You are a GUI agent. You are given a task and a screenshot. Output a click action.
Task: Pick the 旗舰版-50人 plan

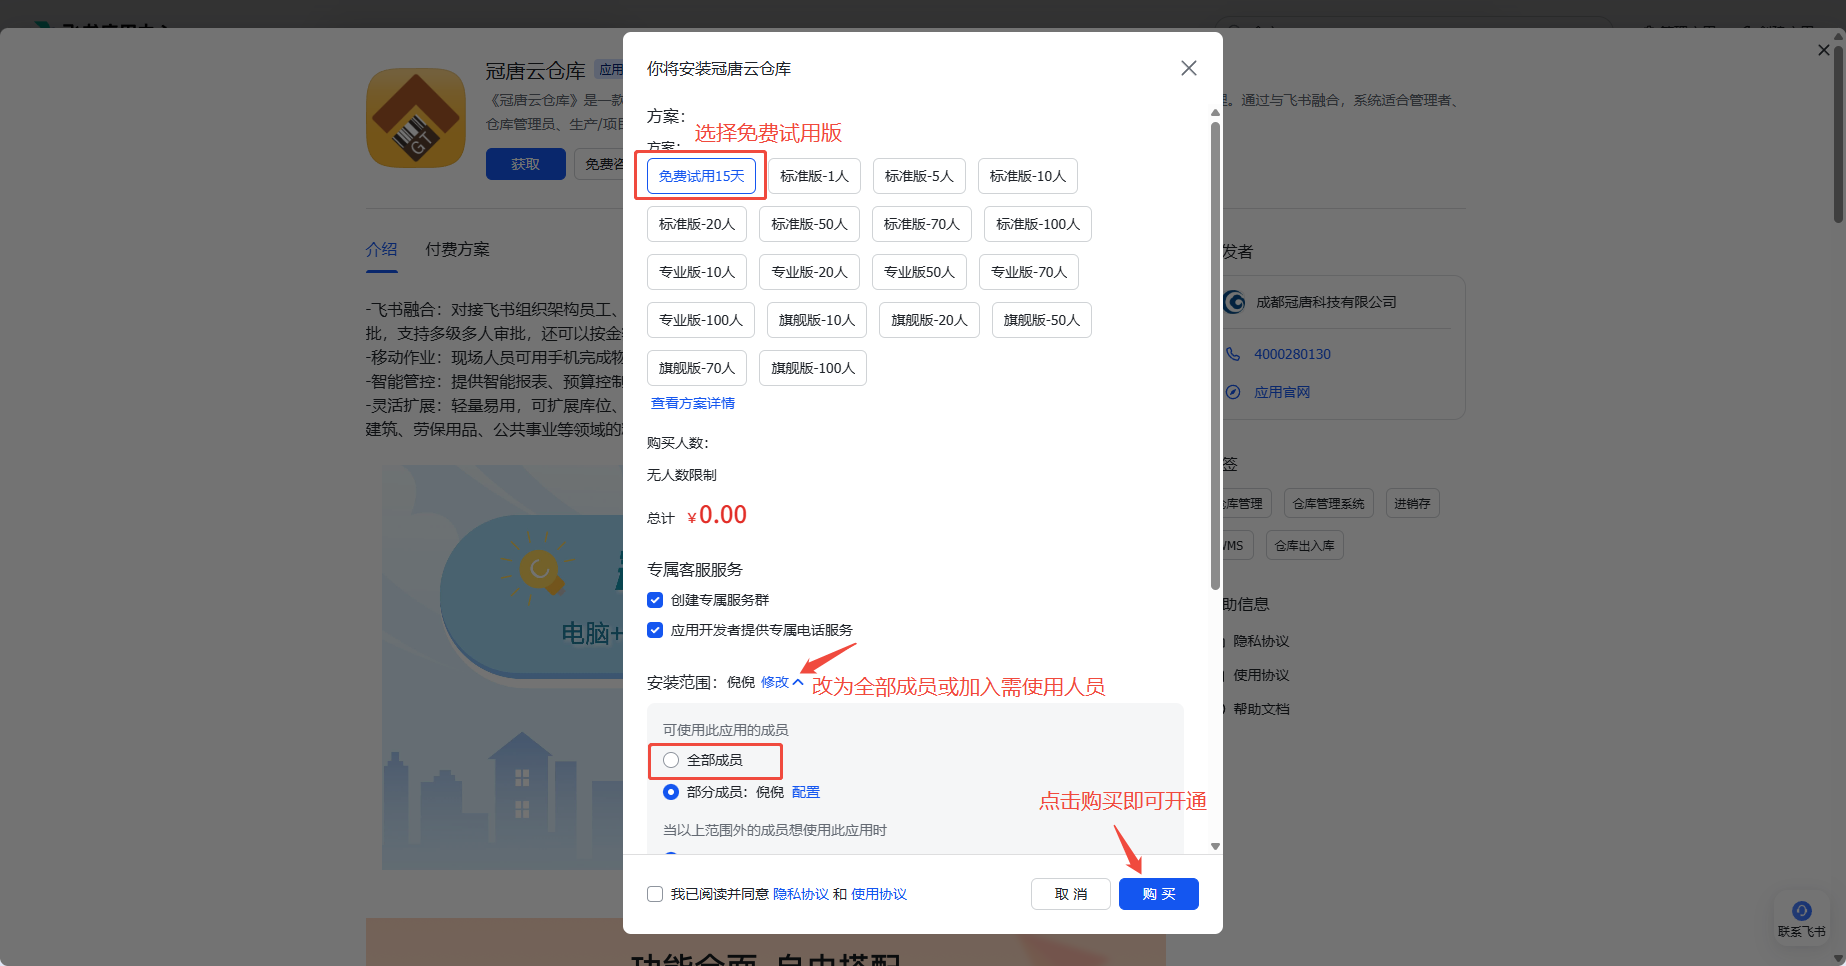[1042, 320]
